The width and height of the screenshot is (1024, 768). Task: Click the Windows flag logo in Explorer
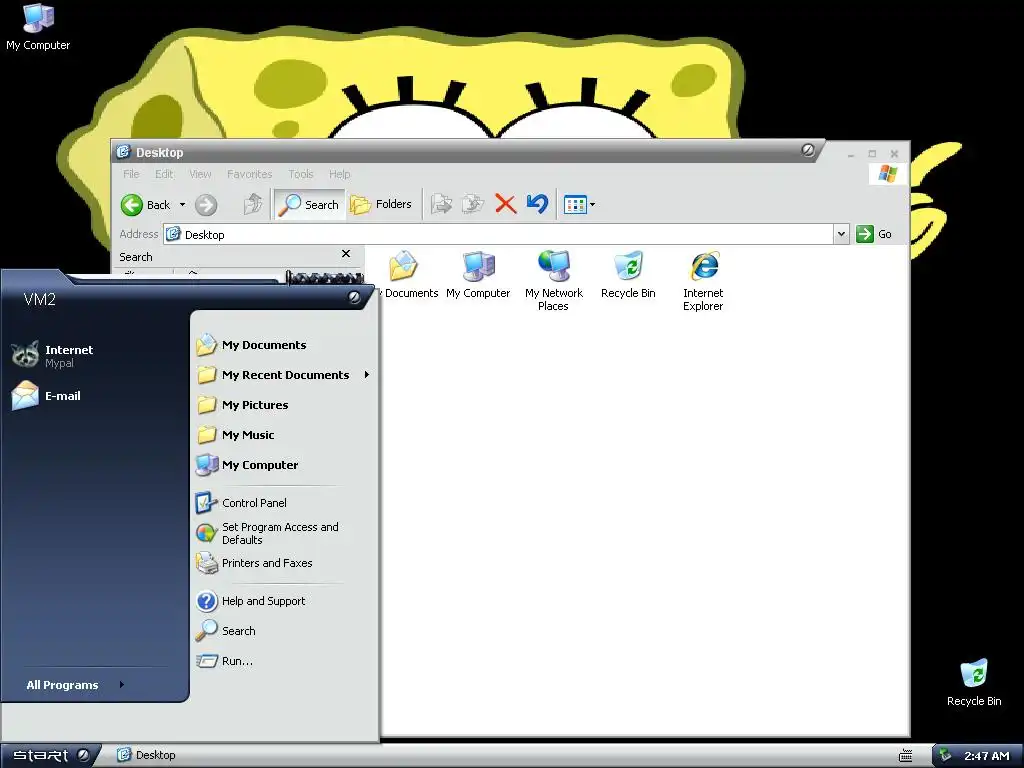888,173
